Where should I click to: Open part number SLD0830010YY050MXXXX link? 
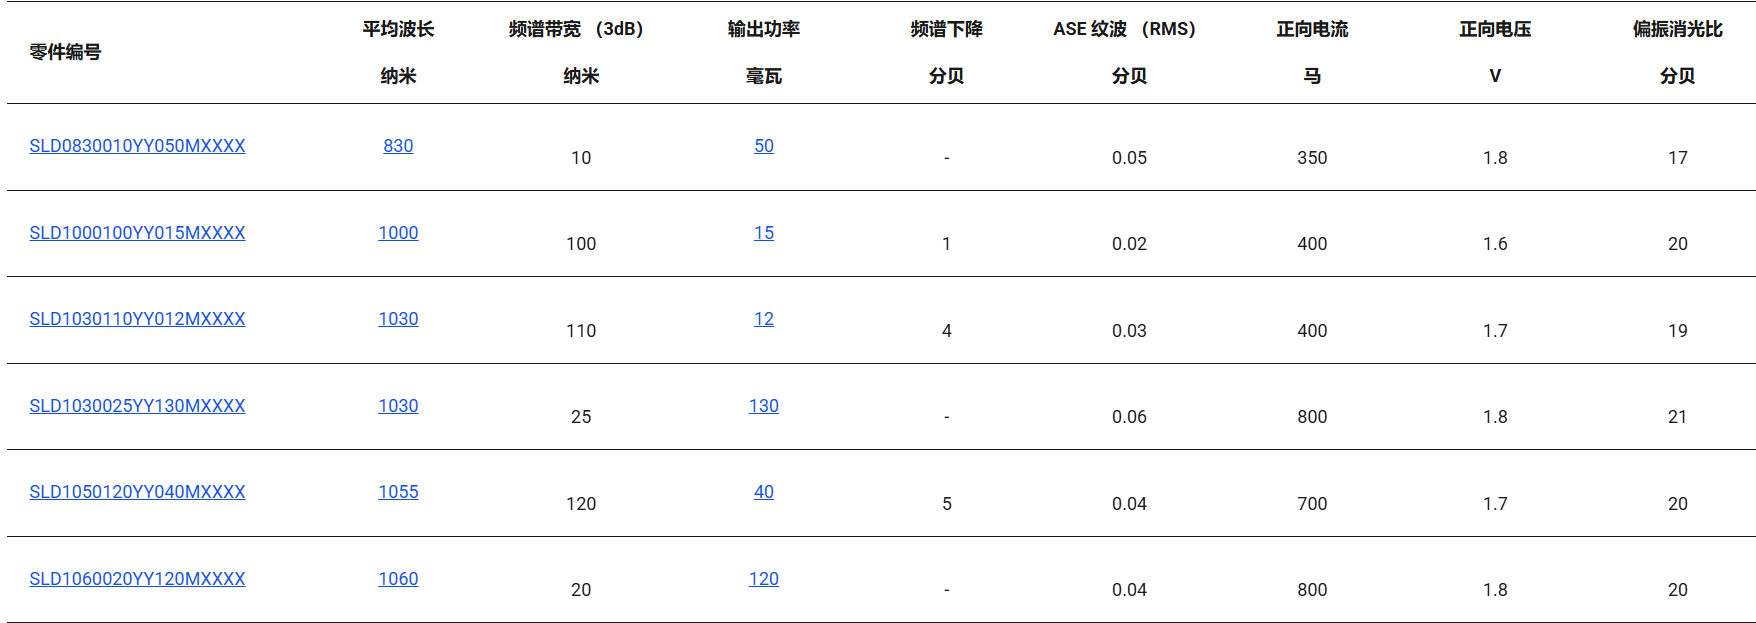[137, 146]
